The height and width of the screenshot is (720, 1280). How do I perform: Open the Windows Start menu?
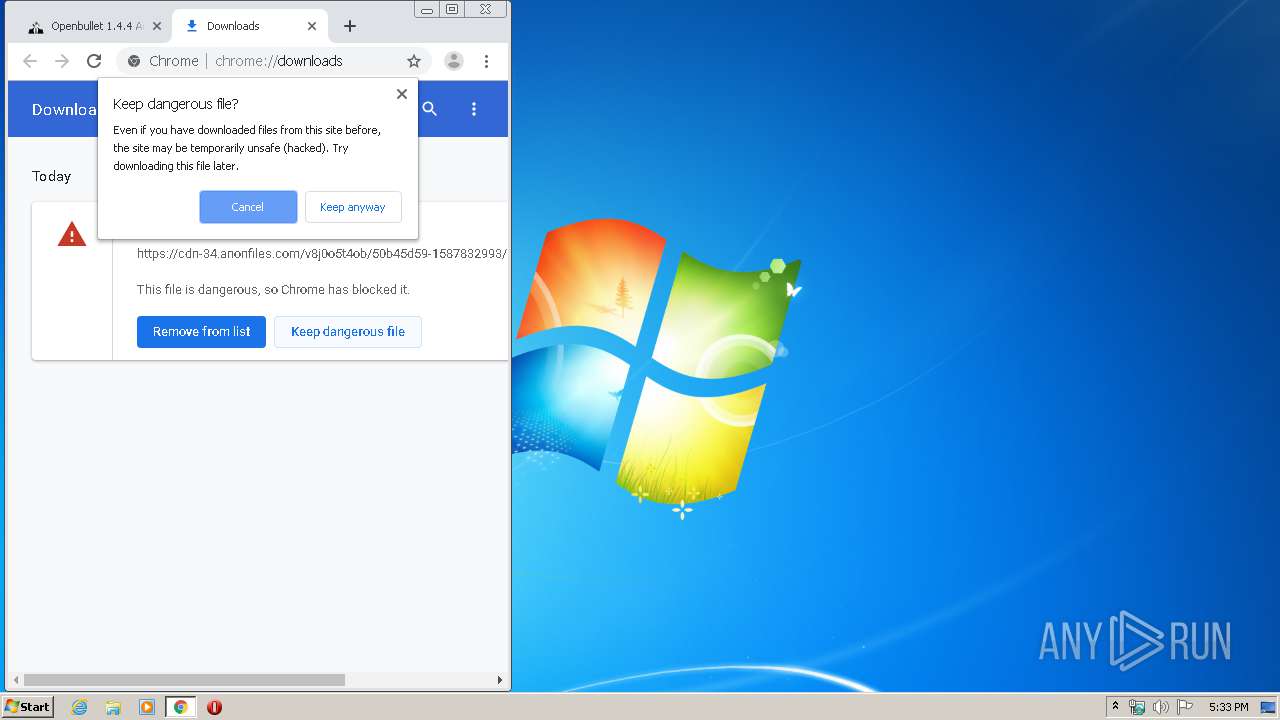coord(28,707)
